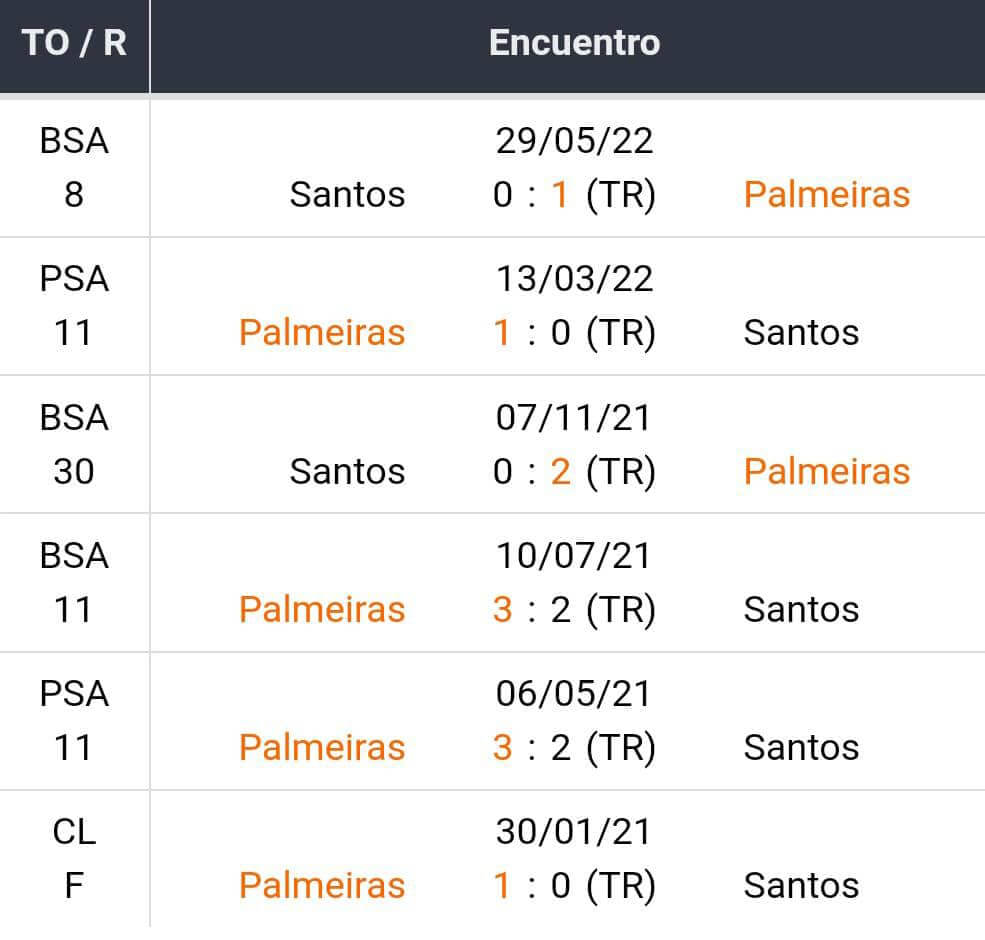Image resolution: width=985 pixels, height=940 pixels.
Task: Click the "Encuentro" column header
Action: click(x=574, y=43)
